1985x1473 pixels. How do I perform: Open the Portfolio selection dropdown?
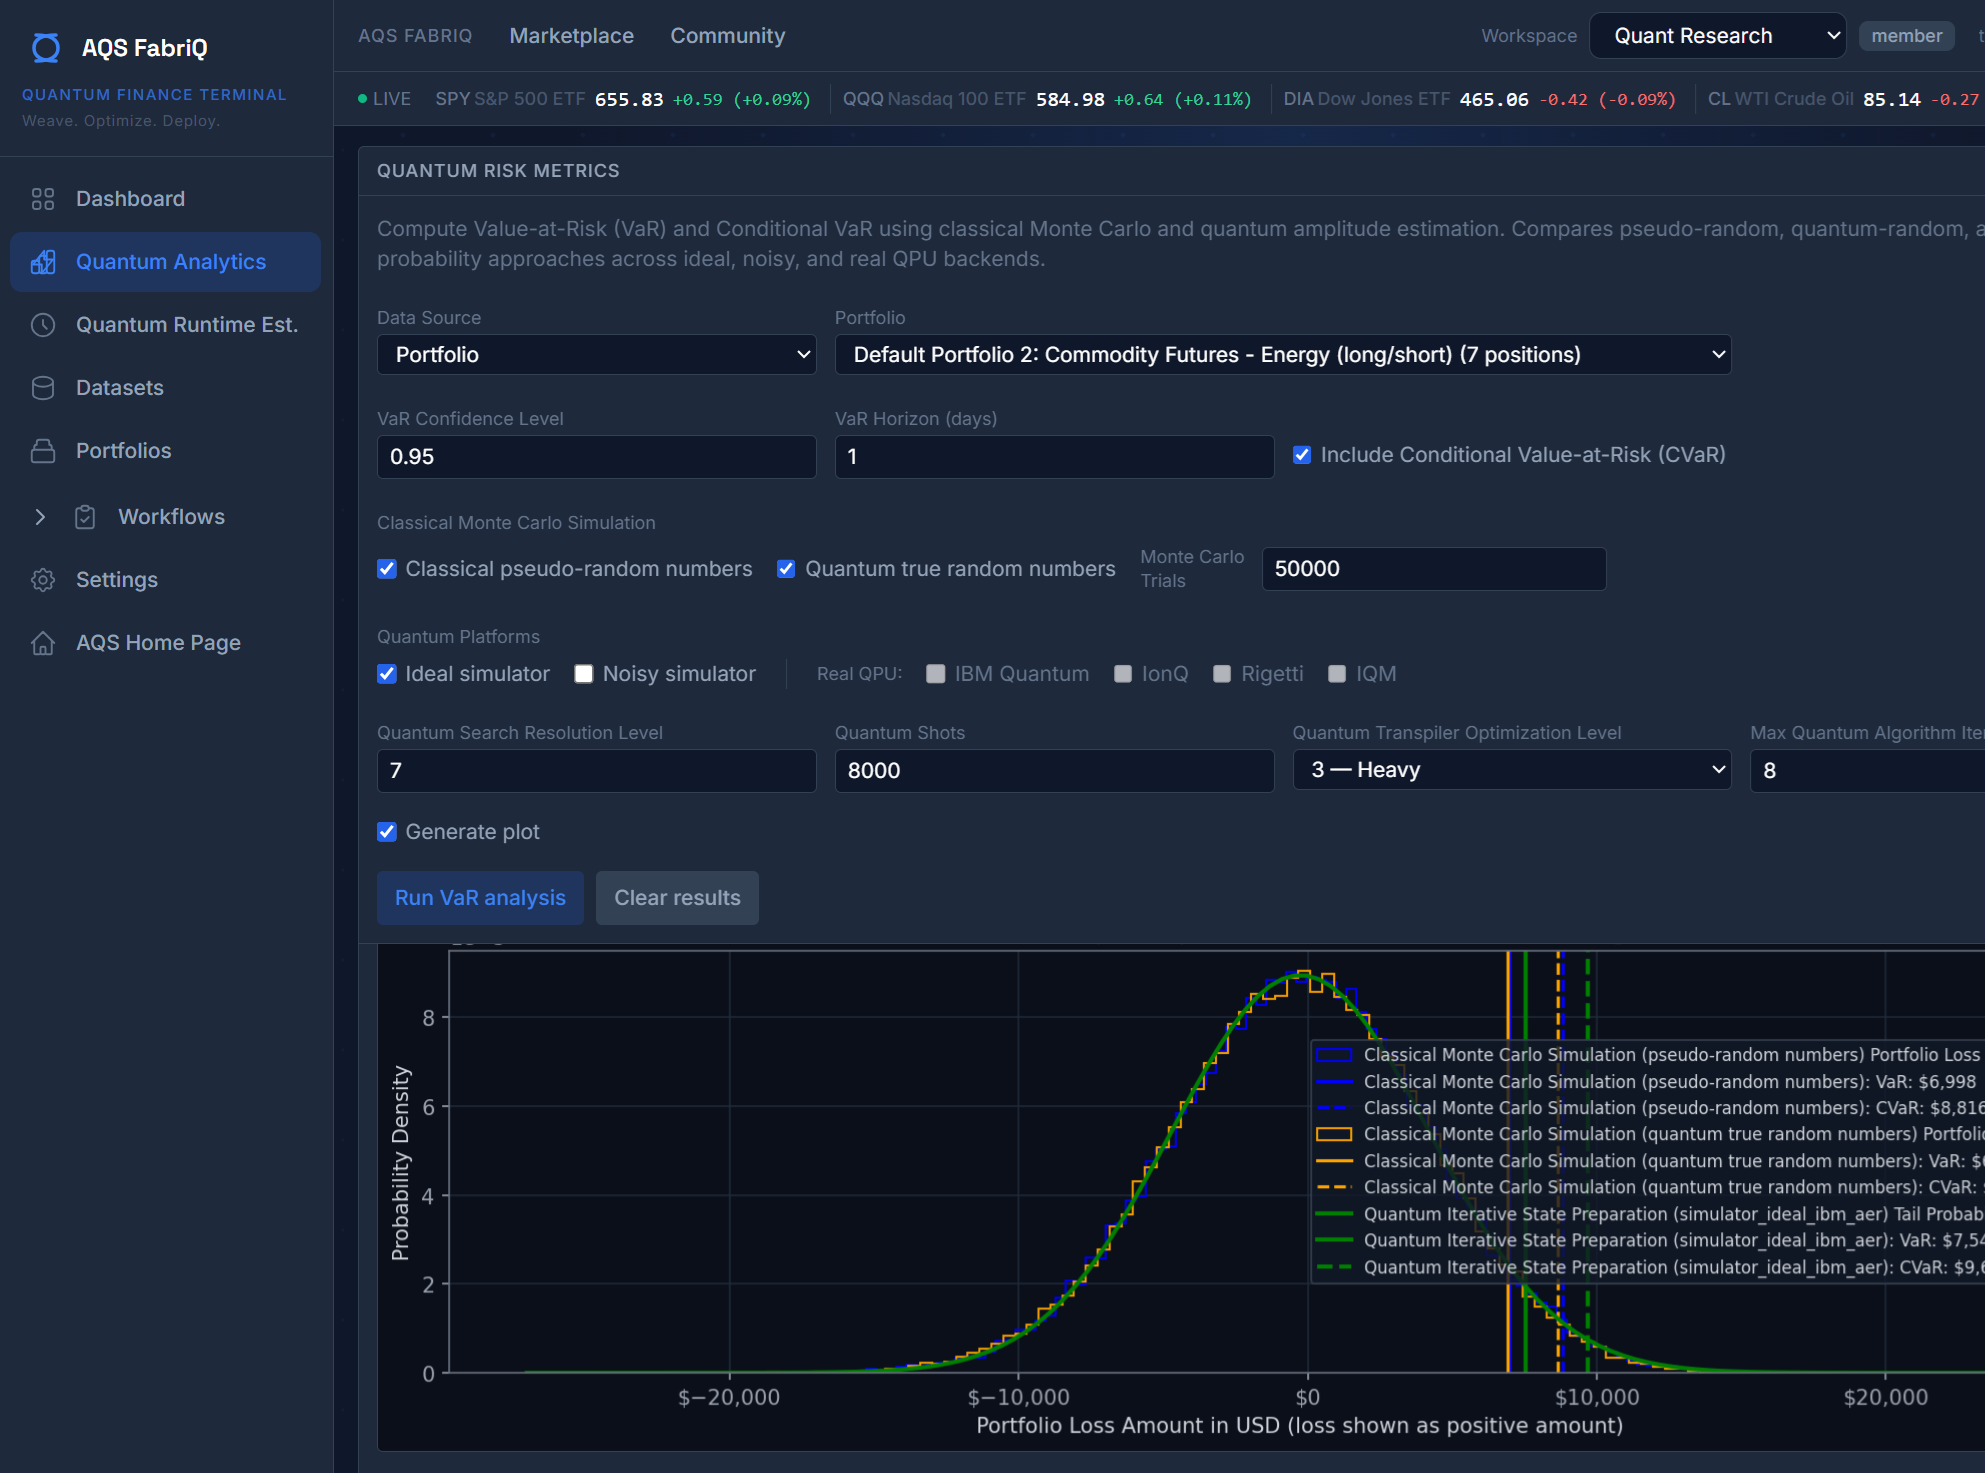click(x=1283, y=354)
